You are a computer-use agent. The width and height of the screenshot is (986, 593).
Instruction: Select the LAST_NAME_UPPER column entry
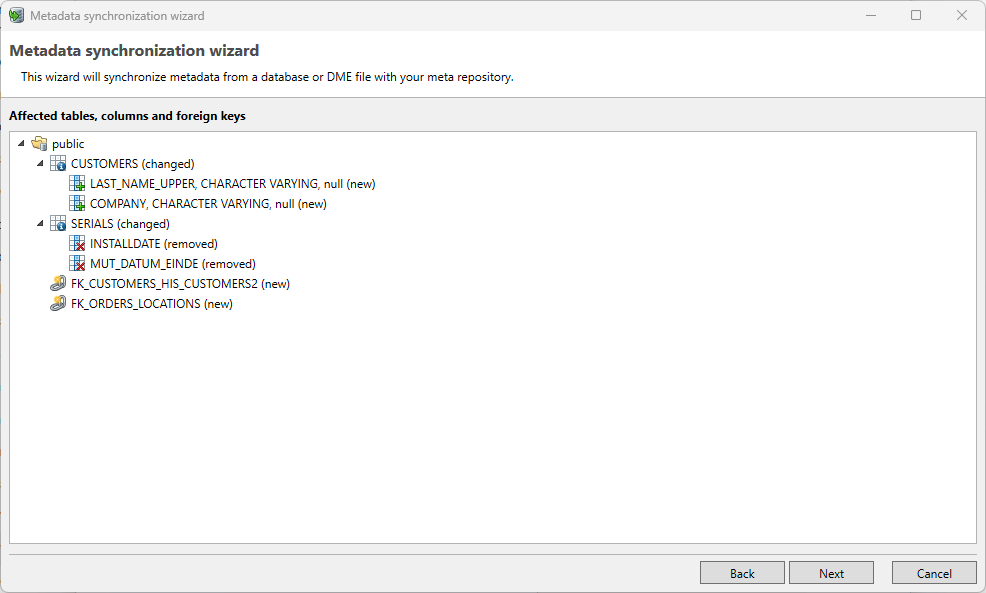click(x=231, y=183)
